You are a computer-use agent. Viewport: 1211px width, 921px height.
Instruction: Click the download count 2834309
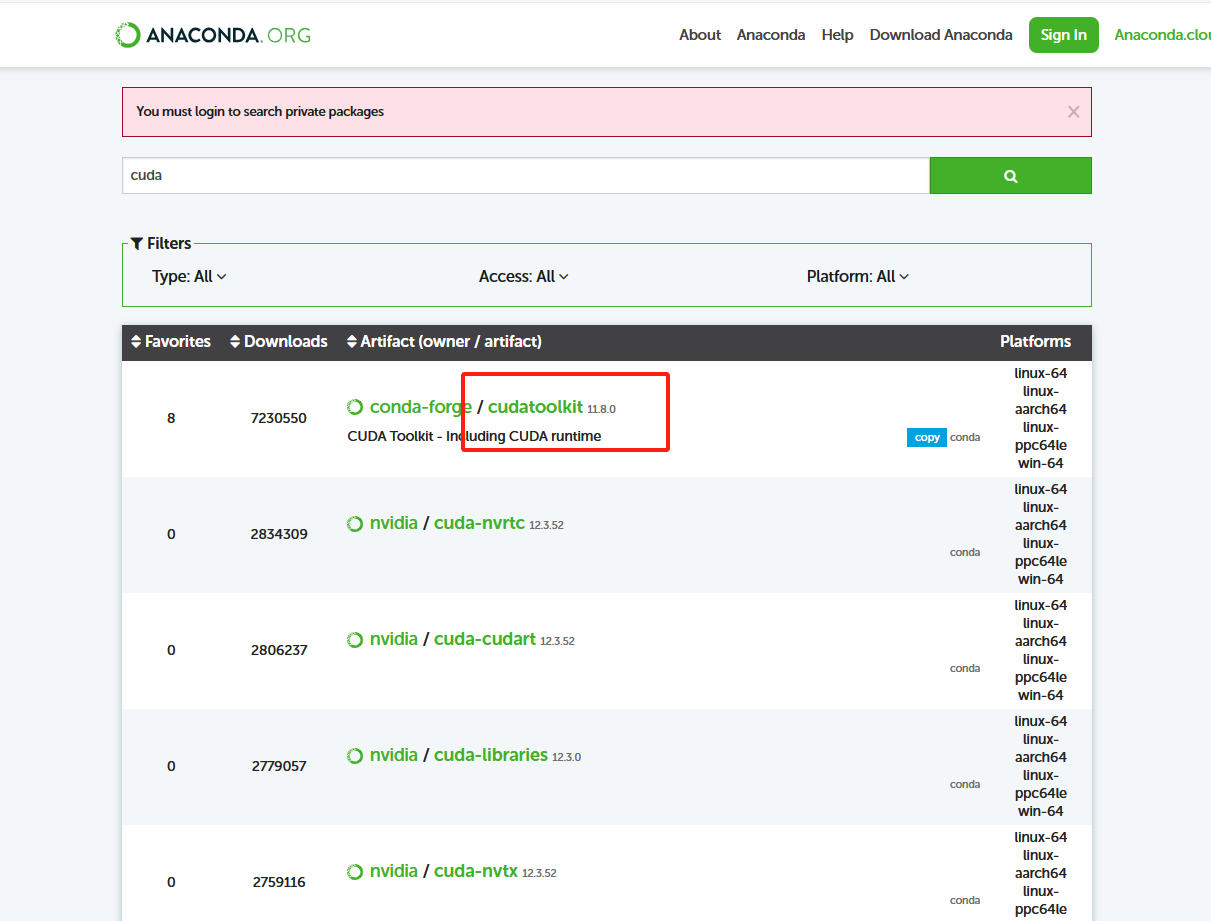pos(279,534)
